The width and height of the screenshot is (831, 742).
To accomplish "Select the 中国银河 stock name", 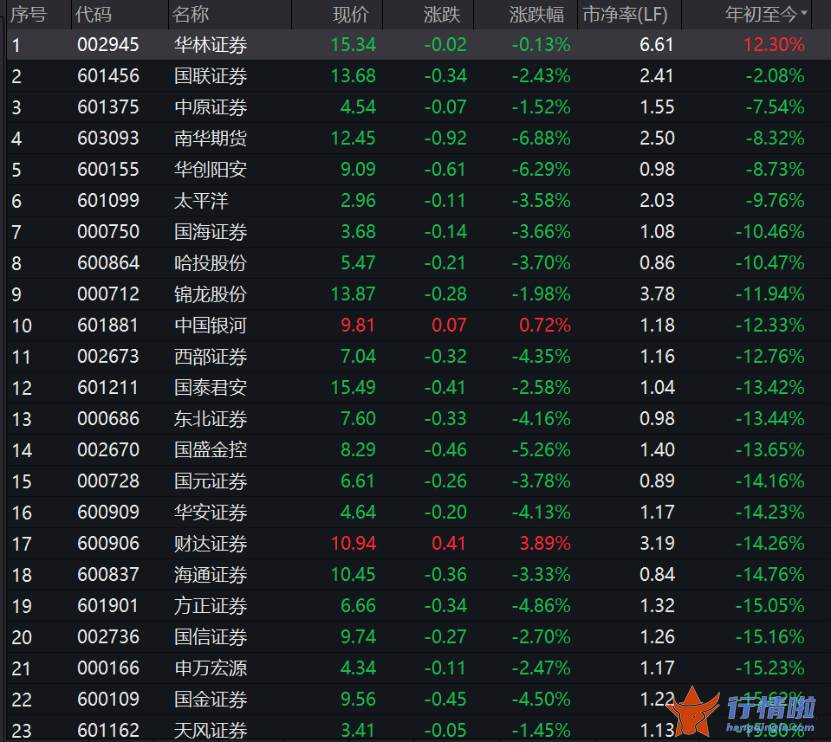I will pyautogui.click(x=210, y=325).
